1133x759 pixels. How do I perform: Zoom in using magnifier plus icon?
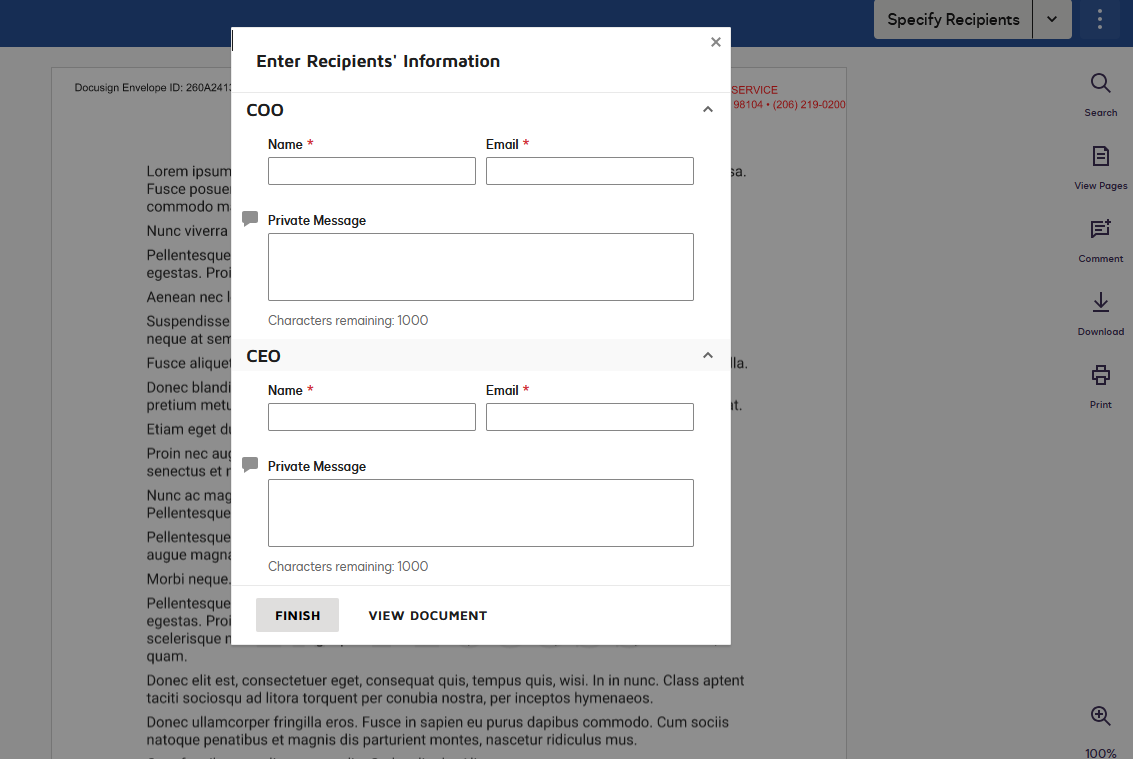click(1100, 716)
